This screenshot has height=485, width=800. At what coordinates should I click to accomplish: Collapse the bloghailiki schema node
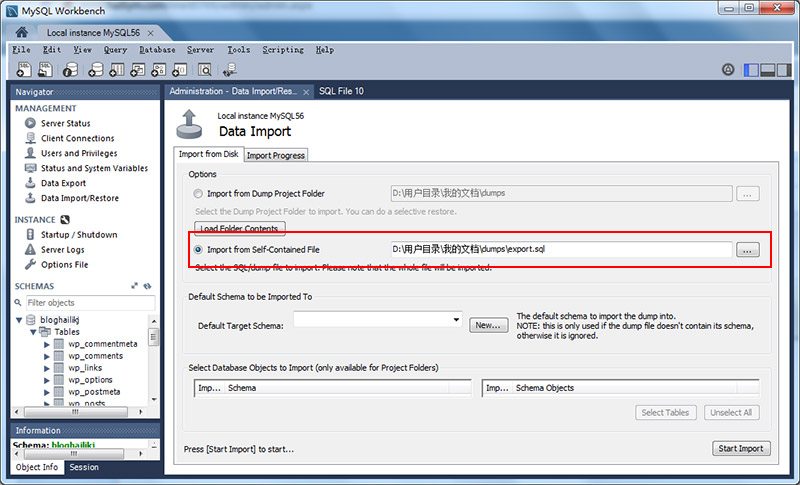(19, 320)
